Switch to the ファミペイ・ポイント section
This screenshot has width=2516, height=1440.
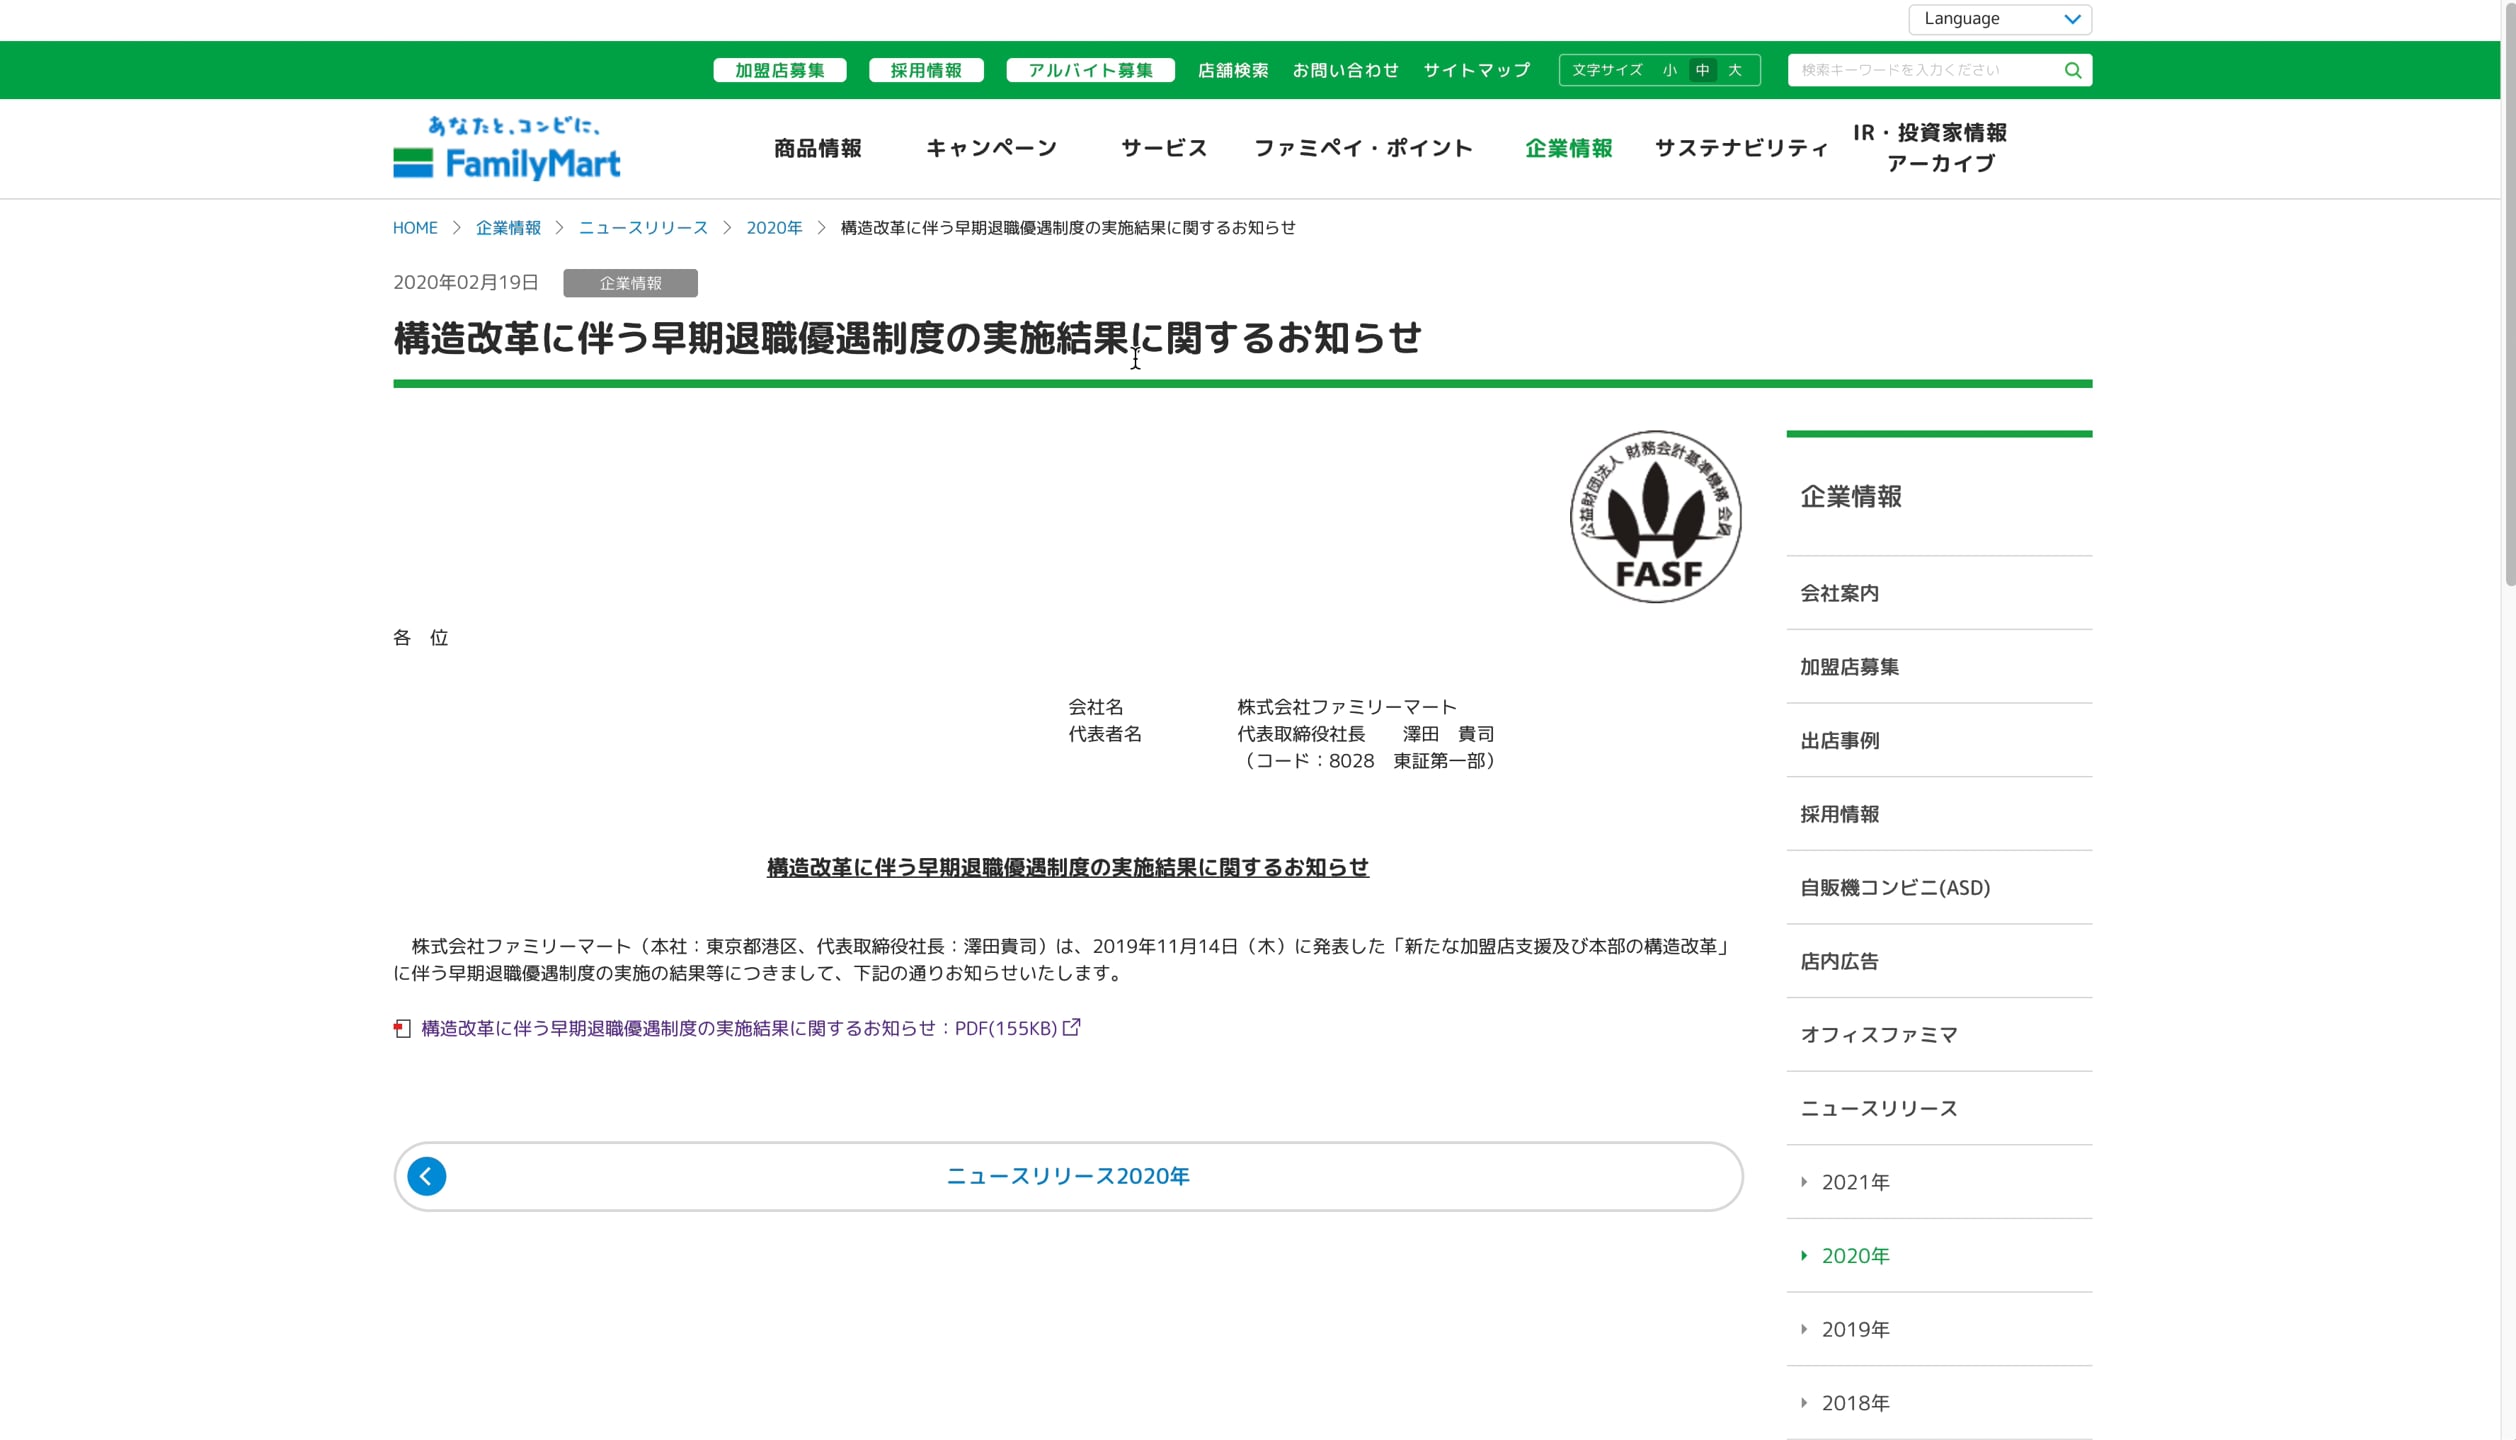point(1363,148)
